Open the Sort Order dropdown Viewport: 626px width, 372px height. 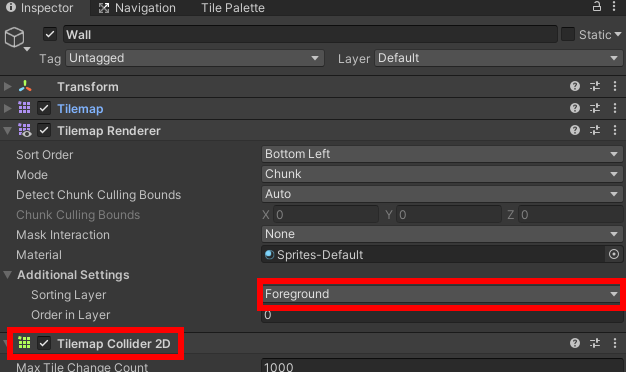(x=442, y=154)
